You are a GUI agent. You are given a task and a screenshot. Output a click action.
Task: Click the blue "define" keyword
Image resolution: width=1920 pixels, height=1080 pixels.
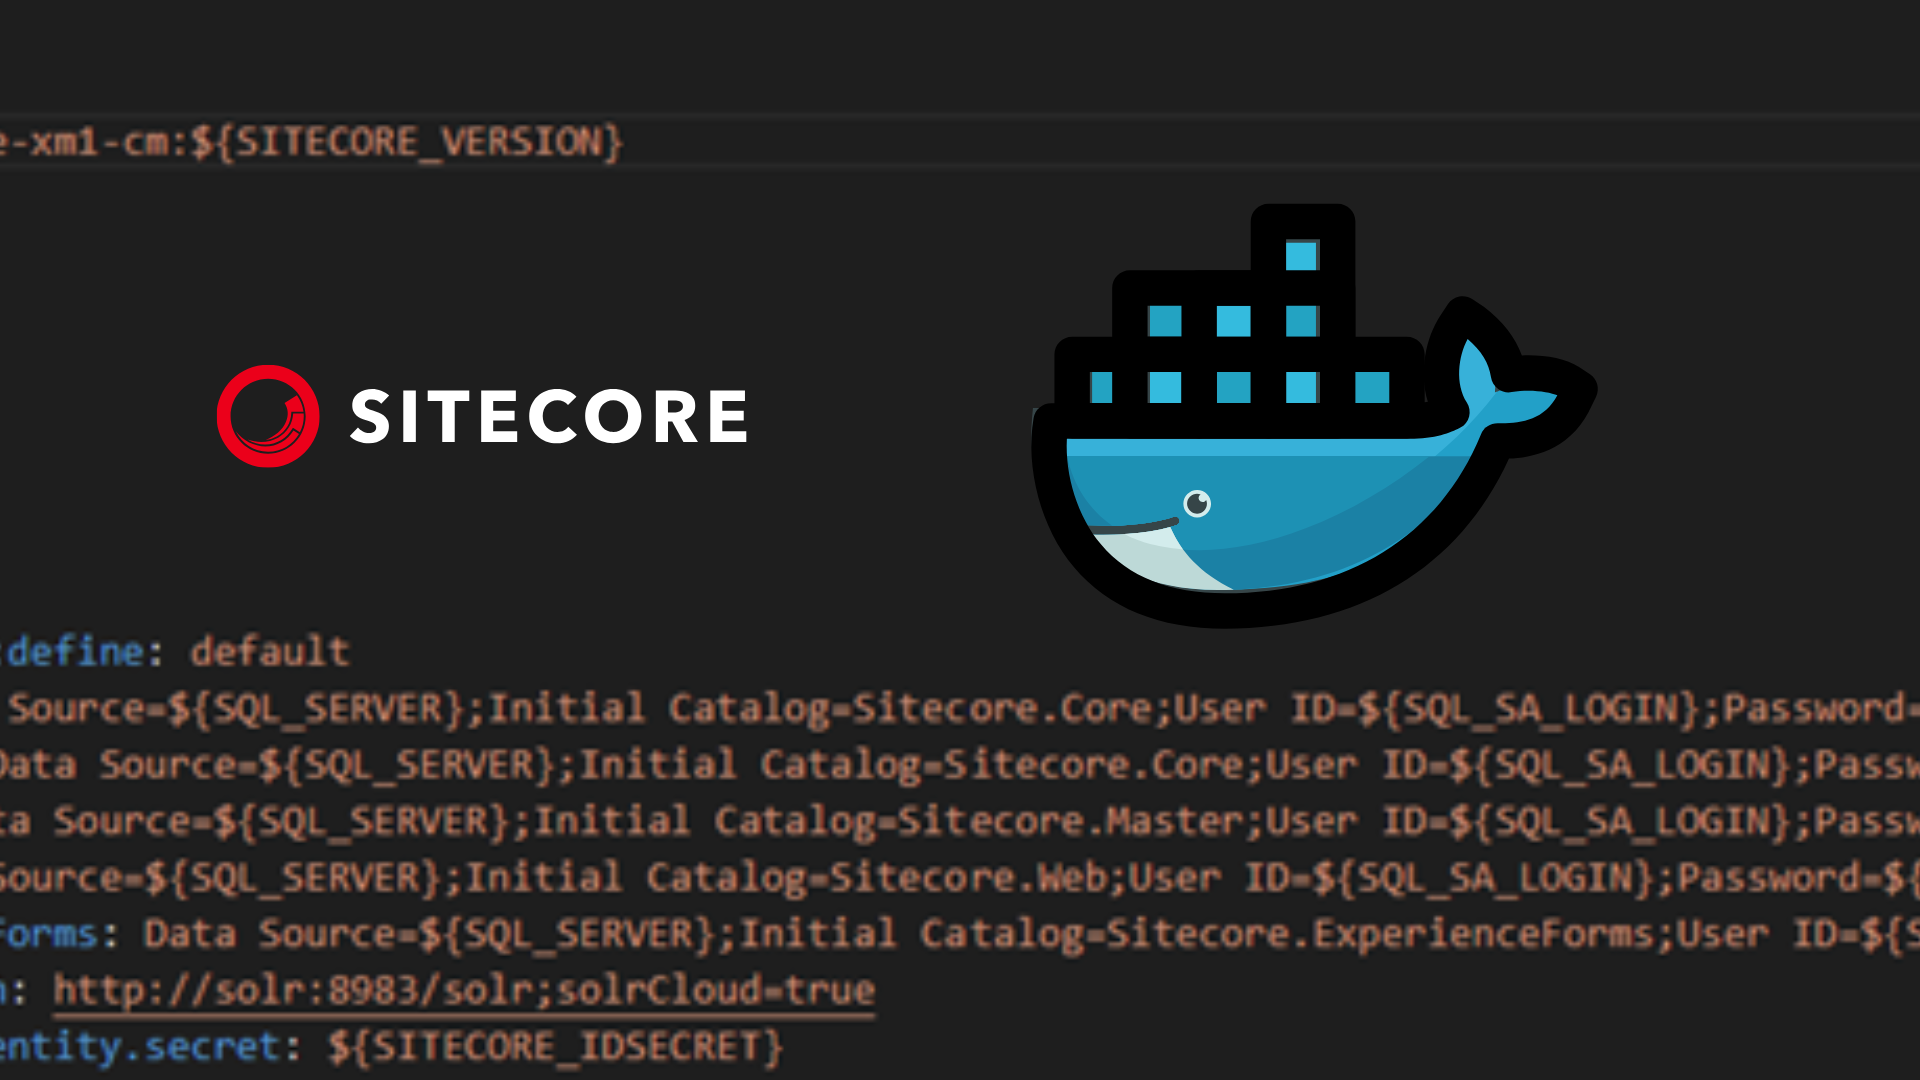click(76, 652)
